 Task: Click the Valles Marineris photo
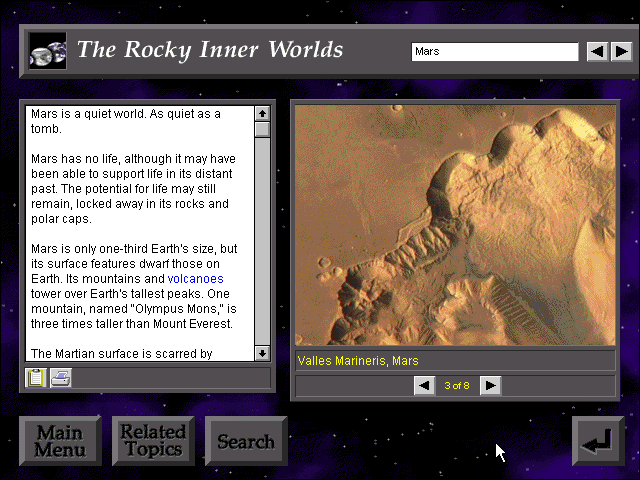pos(455,225)
